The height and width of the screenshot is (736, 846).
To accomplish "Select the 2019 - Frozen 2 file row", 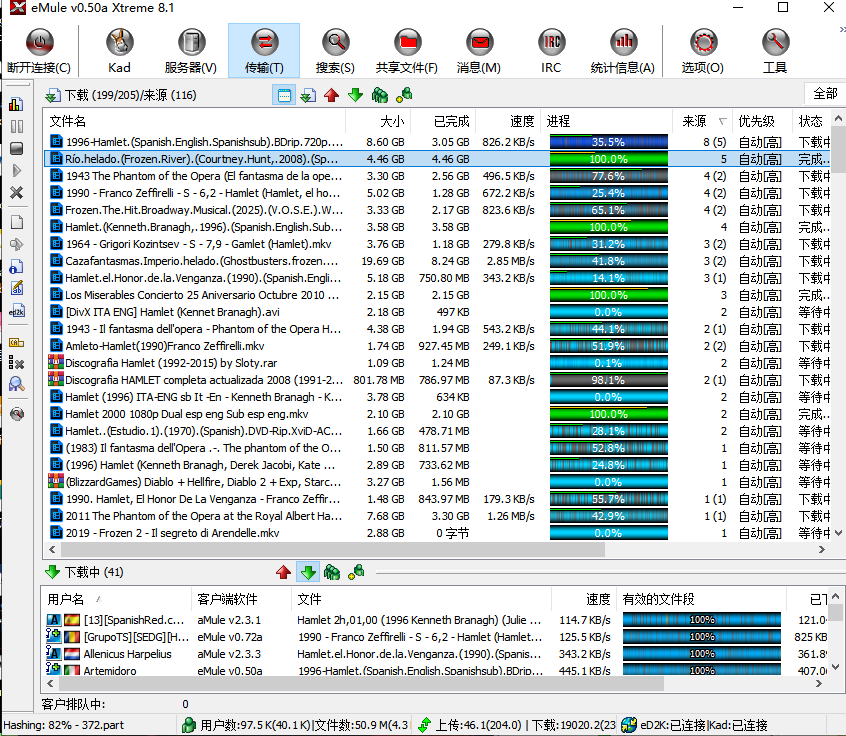I will coord(437,533).
